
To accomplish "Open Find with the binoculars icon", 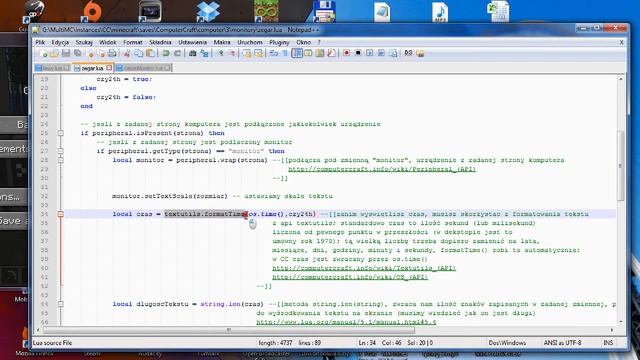I will (193, 53).
